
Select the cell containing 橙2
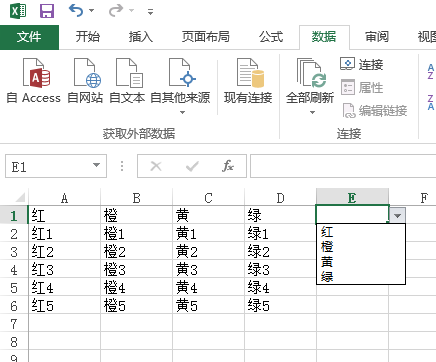click(x=136, y=252)
